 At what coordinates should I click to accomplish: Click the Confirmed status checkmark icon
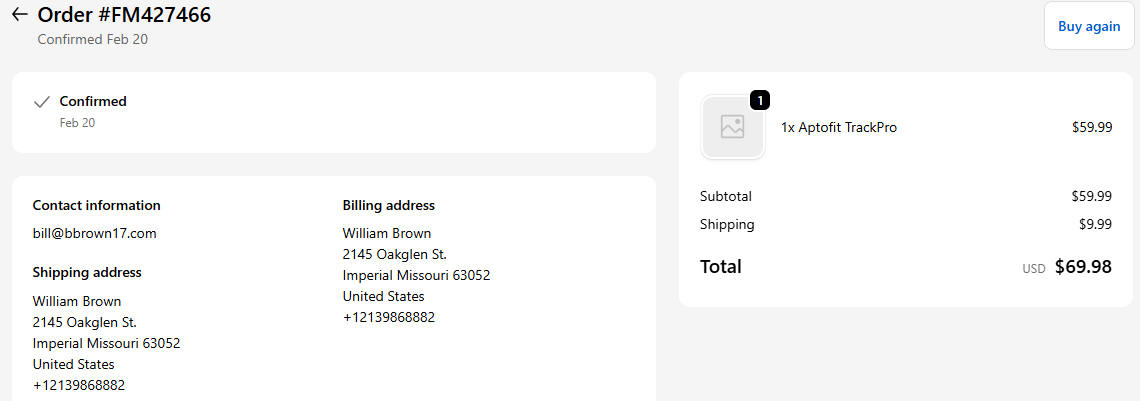[x=42, y=101]
